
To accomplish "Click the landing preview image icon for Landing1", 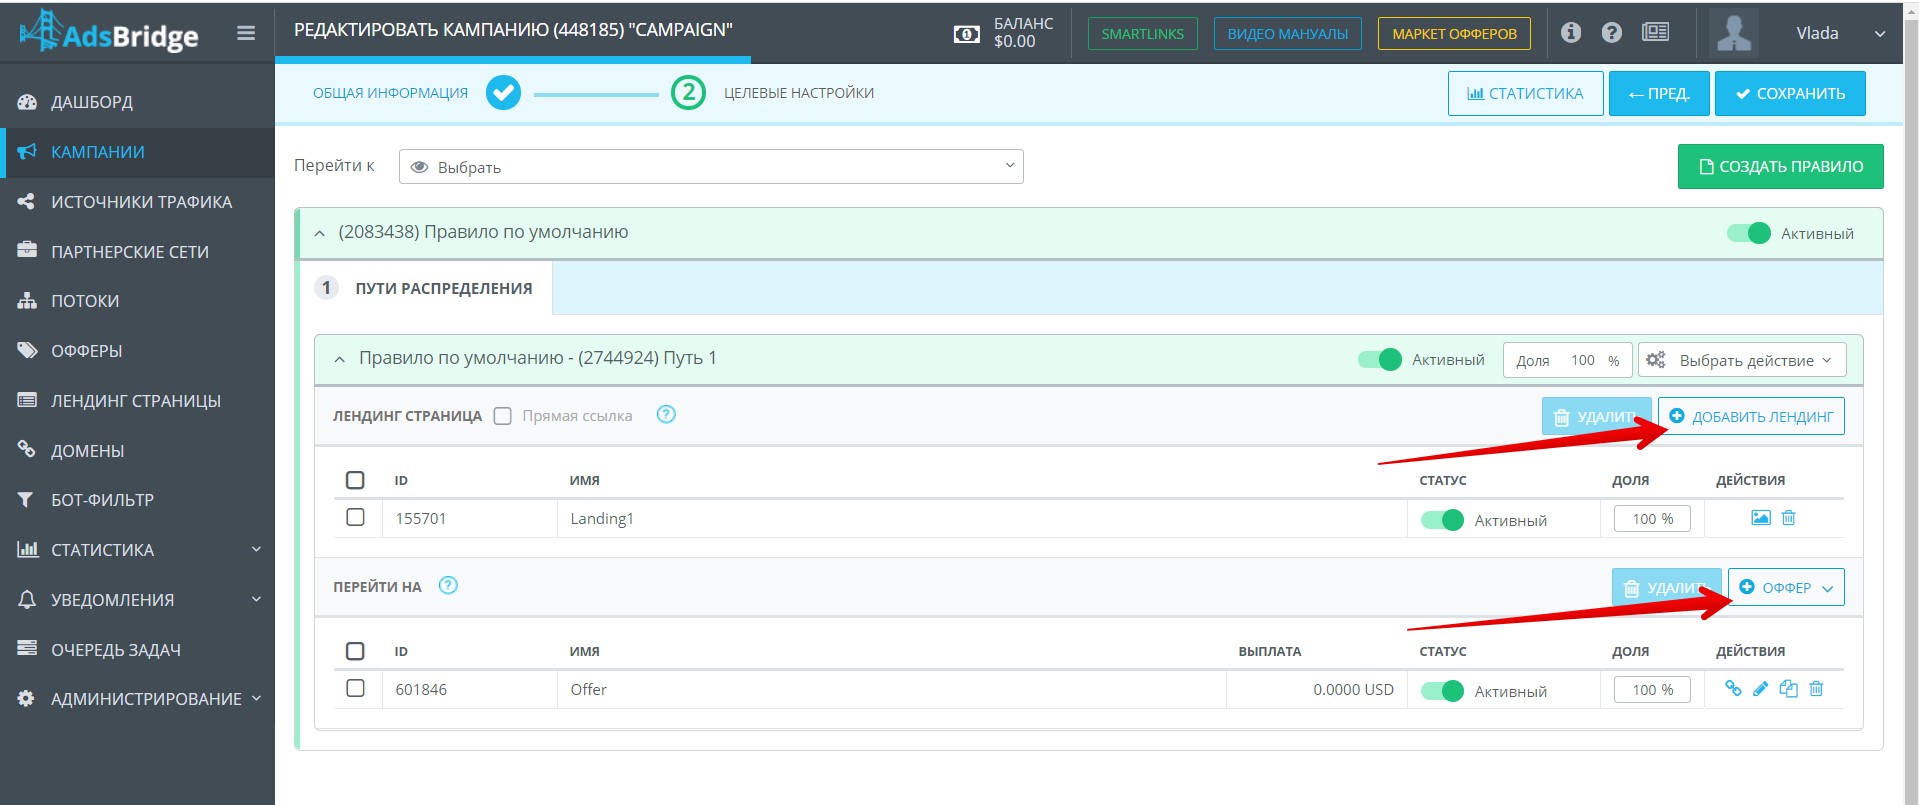I will pos(1761,518).
